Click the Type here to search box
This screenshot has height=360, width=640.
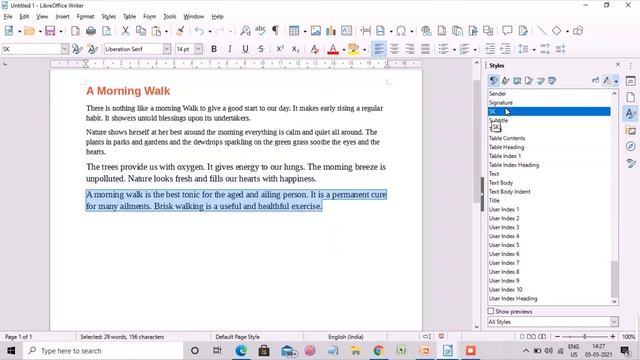point(103,351)
